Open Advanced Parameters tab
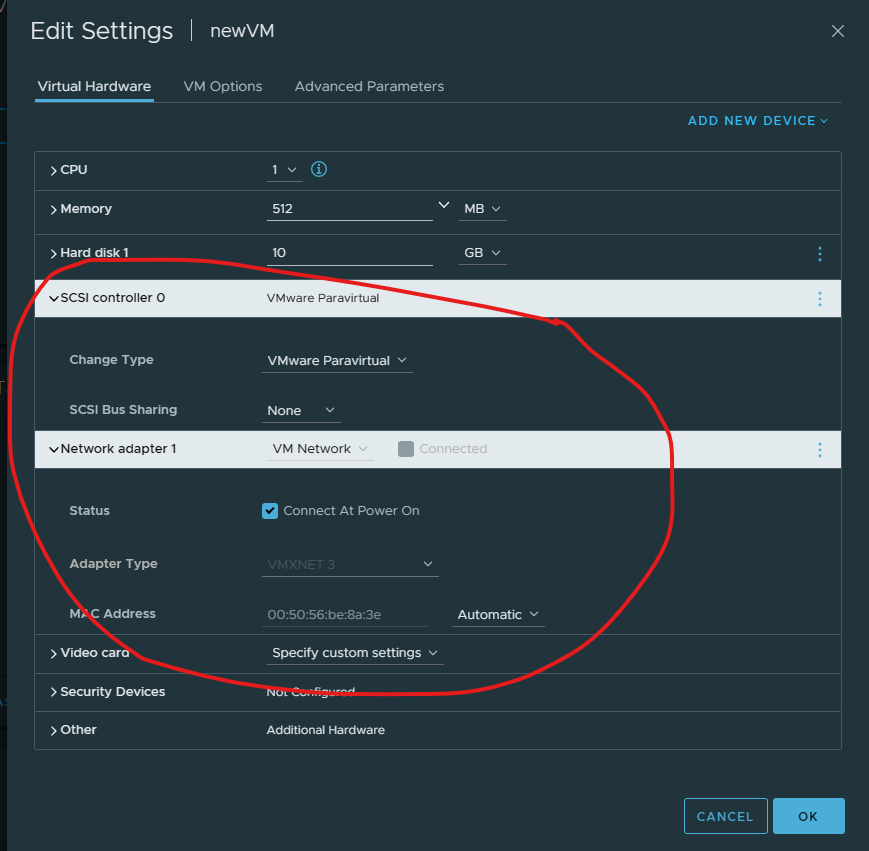 pyautogui.click(x=369, y=86)
